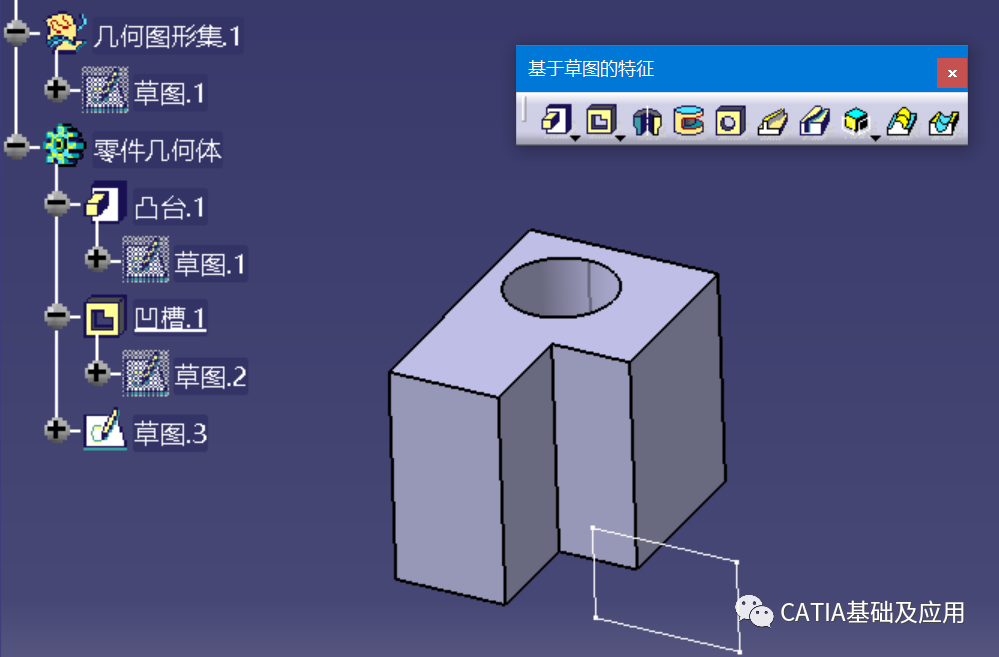The image size is (999, 657).
Task: Open Pocket tool flyout arrow
Action: pyautogui.click(x=620, y=138)
